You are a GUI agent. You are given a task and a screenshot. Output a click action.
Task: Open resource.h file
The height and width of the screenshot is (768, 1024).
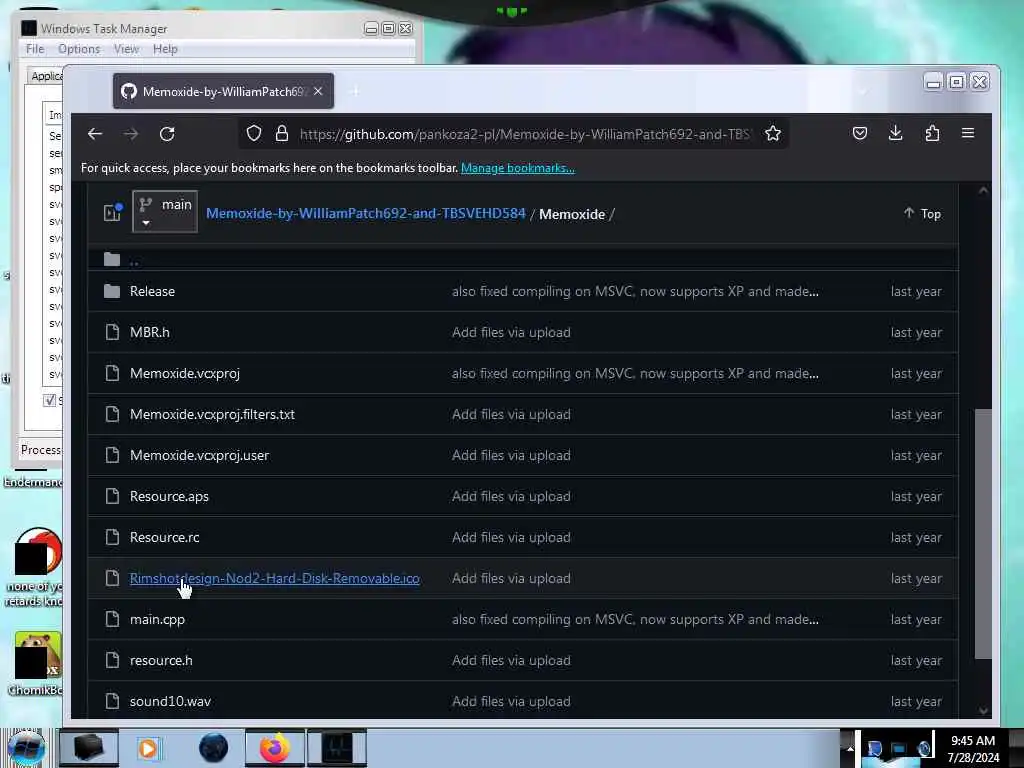pos(161,660)
